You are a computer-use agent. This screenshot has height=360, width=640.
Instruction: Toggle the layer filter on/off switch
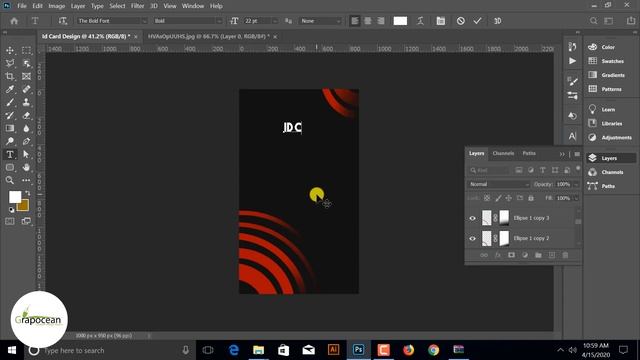click(x=578, y=169)
